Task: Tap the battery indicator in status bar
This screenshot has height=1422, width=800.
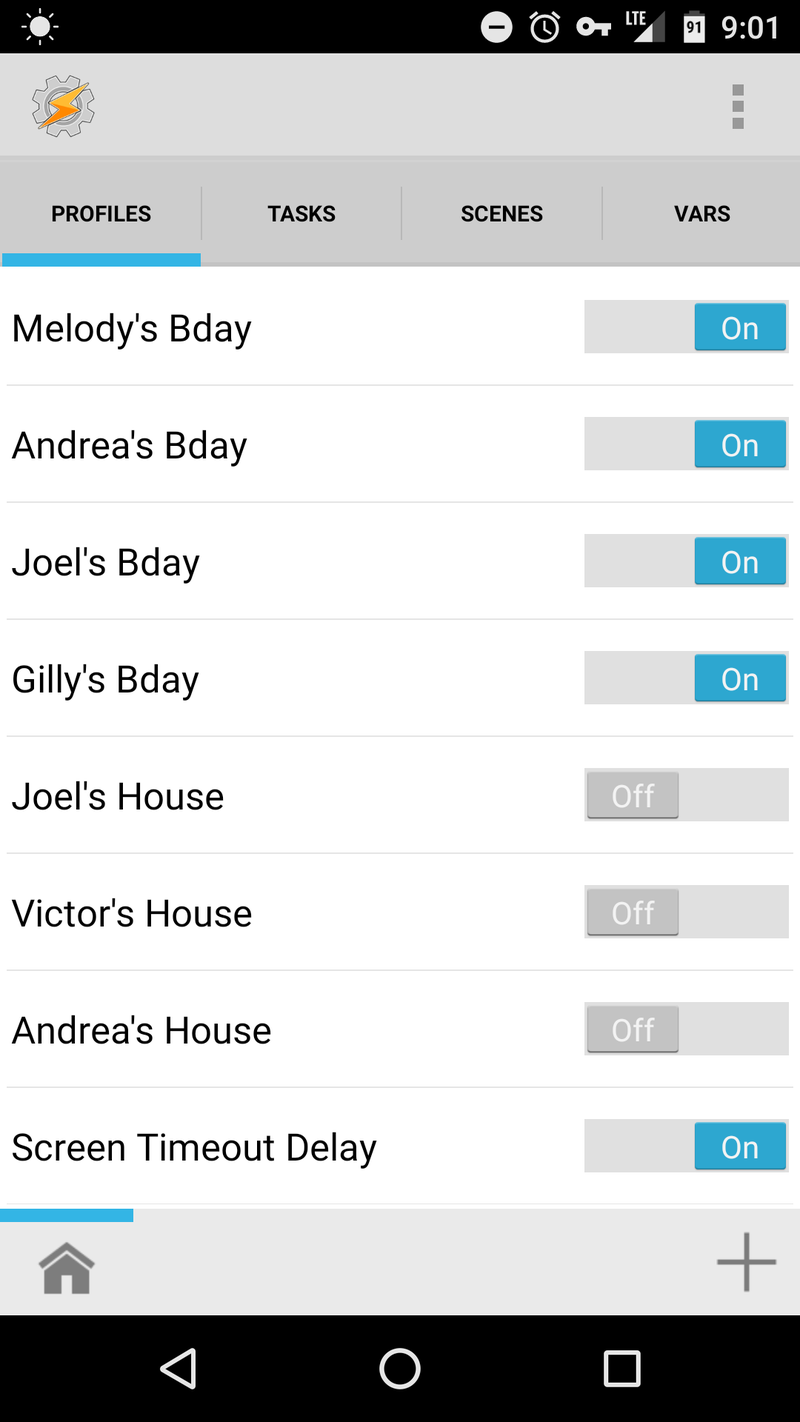Action: pyautogui.click(x=694, y=27)
